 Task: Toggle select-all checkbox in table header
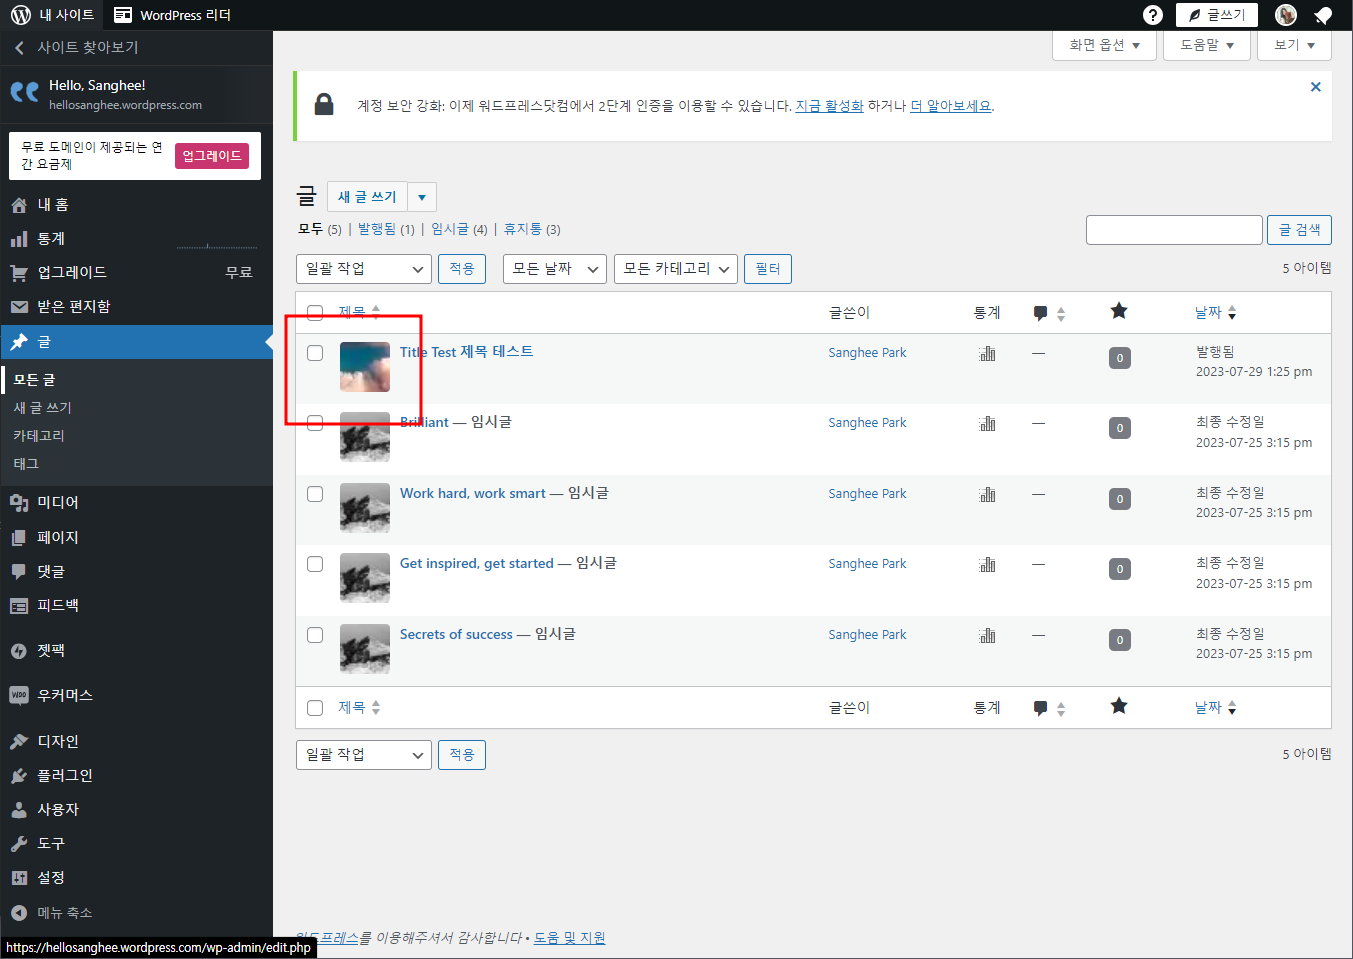pyautogui.click(x=315, y=312)
